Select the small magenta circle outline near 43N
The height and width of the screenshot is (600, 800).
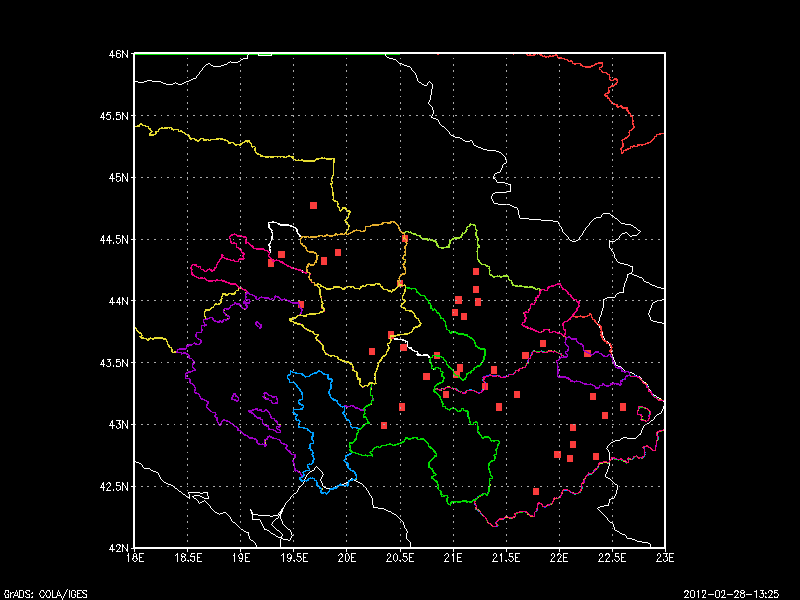[644, 413]
